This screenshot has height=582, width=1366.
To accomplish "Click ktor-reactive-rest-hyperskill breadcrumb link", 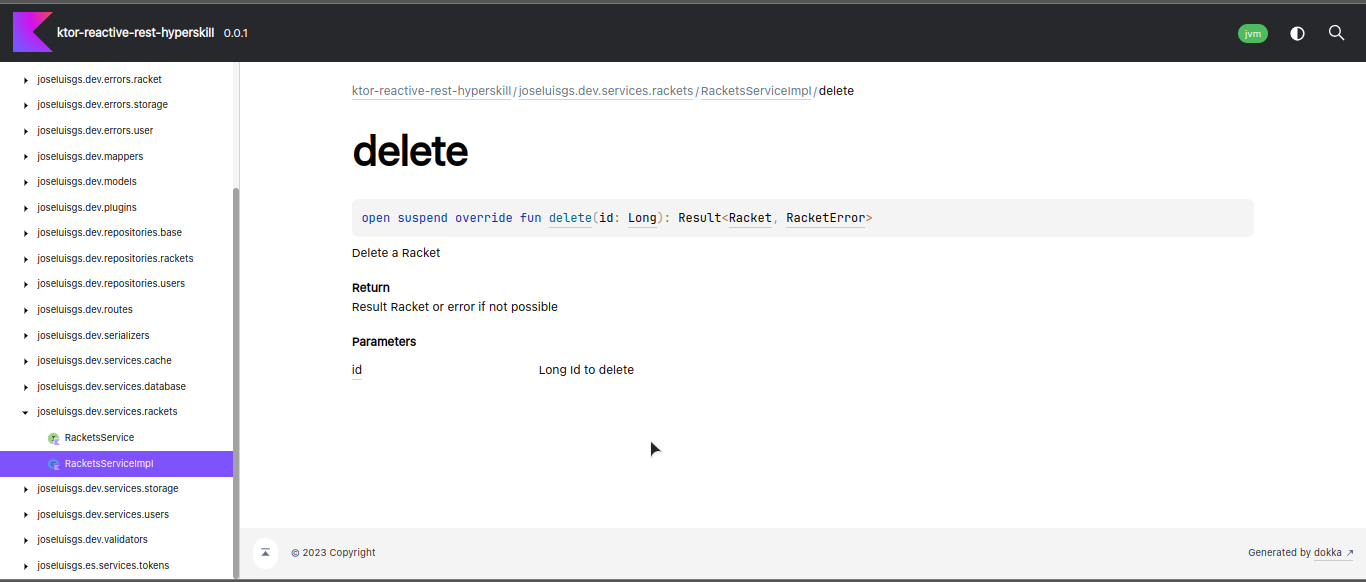I will [x=432, y=91].
